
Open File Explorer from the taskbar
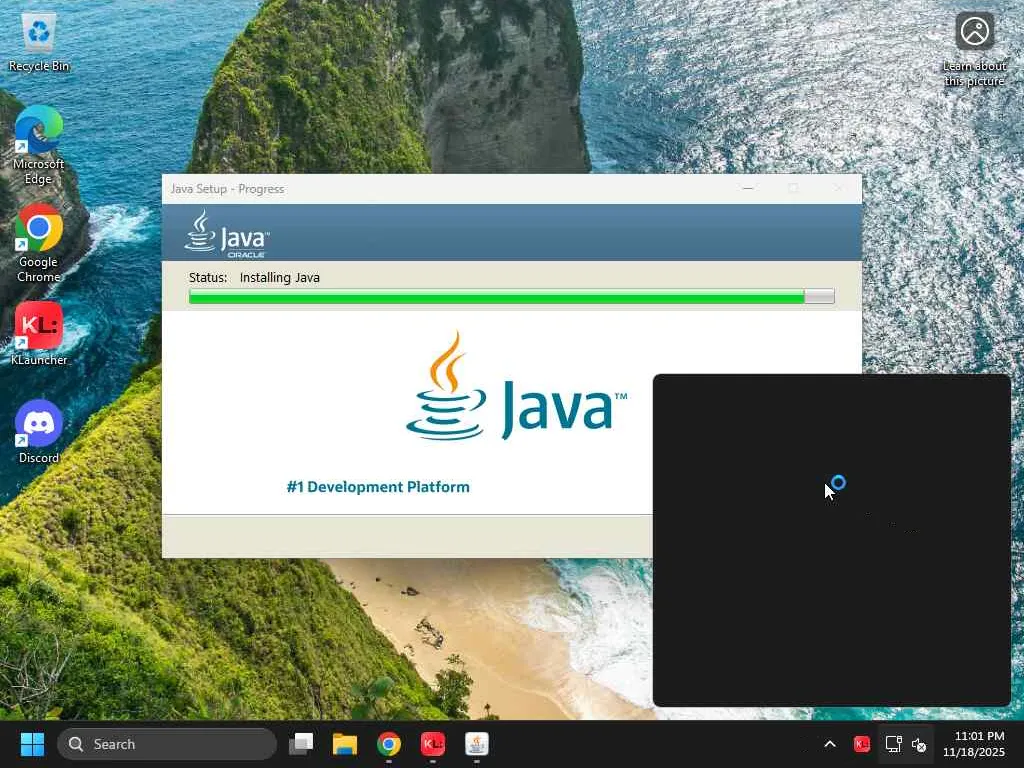(345, 744)
